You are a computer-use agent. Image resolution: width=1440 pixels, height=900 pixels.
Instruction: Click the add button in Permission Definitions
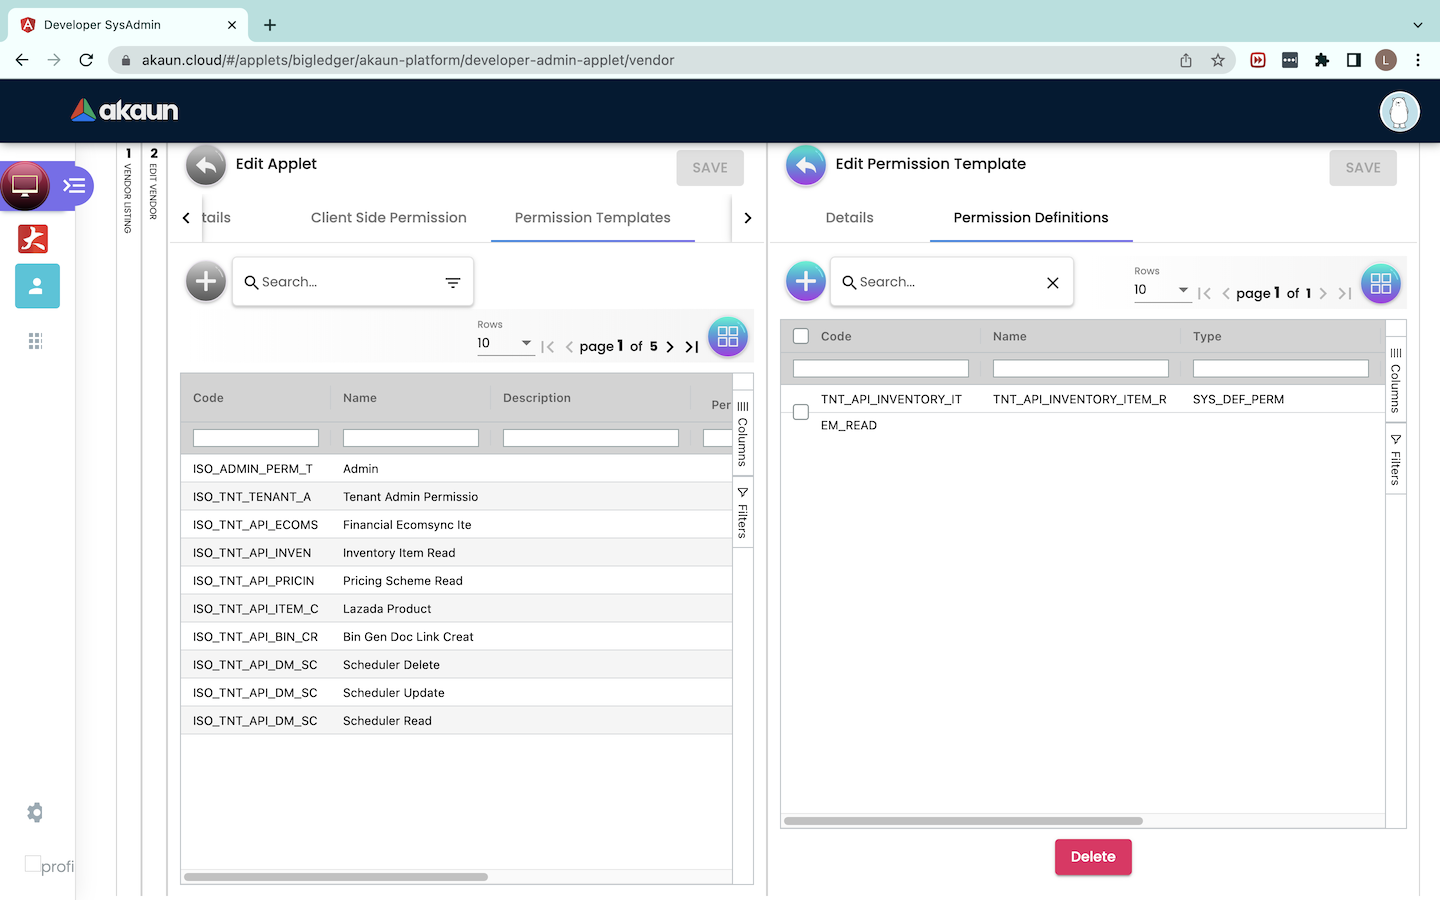coord(805,282)
